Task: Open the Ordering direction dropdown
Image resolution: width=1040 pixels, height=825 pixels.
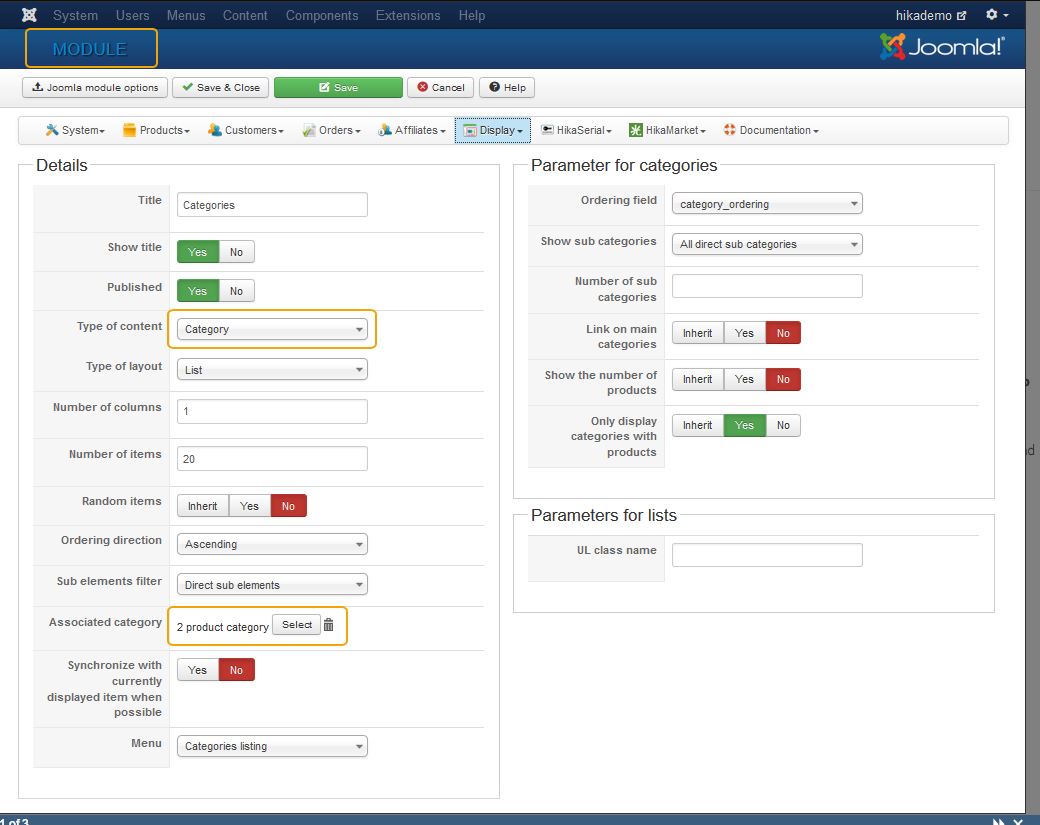Action: tap(272, 544)
